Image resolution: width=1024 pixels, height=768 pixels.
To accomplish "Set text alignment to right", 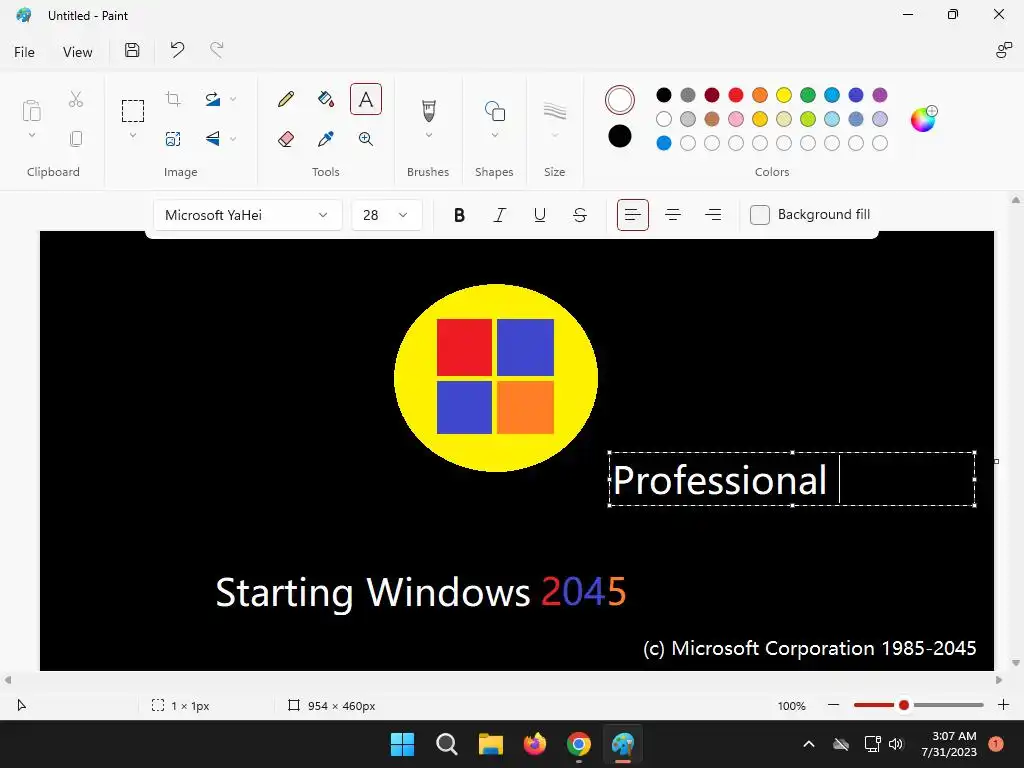I will pos(713,215).
